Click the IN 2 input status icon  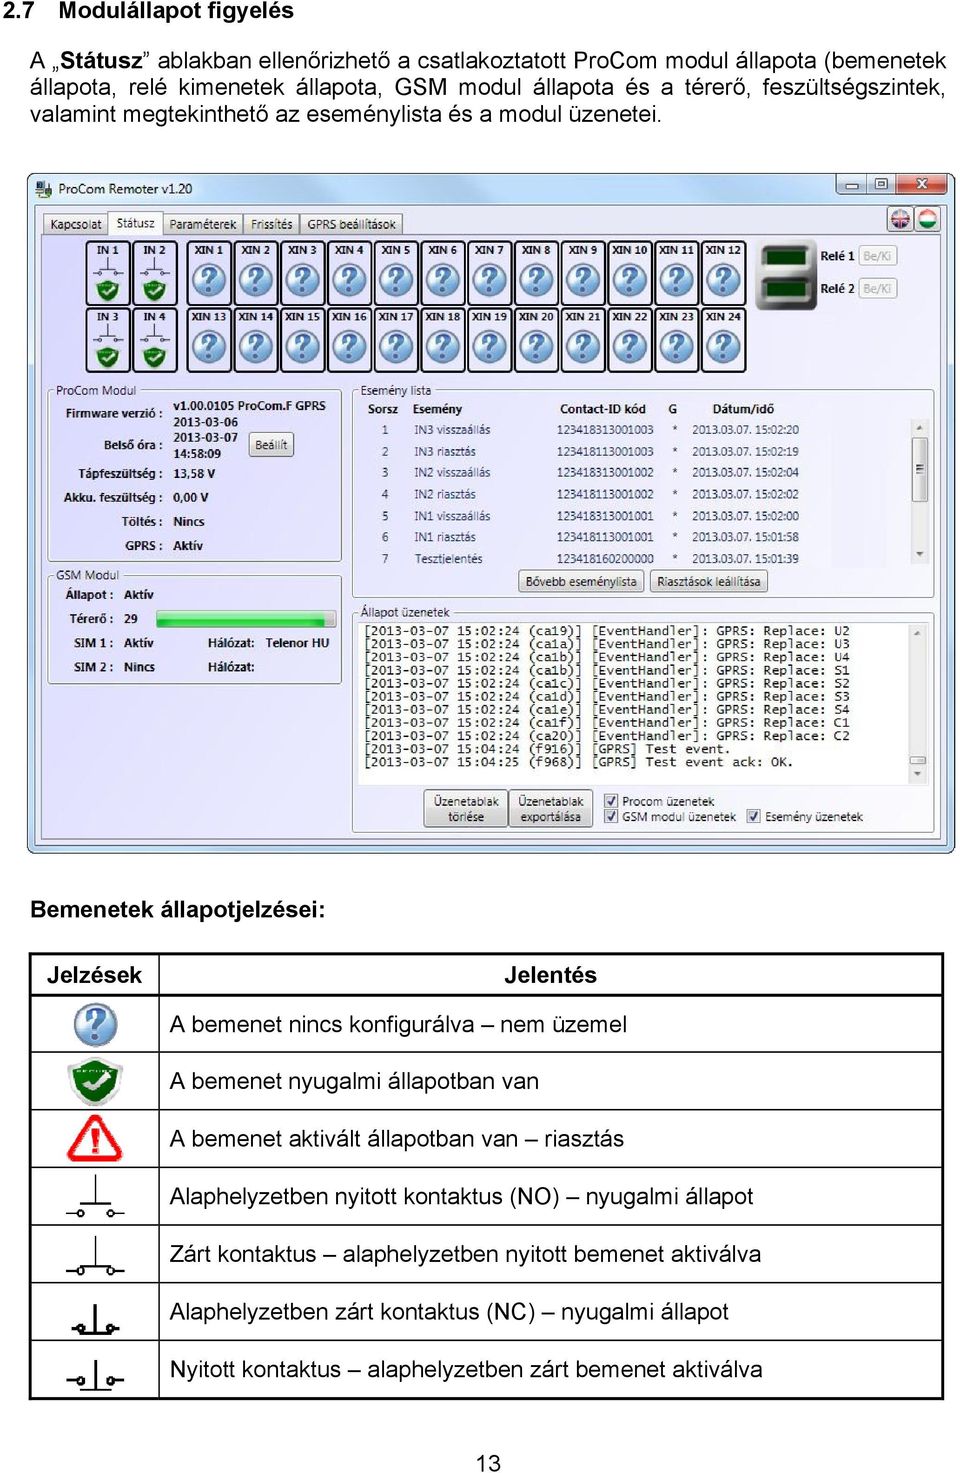pyautogui.click(x=154, y=273)
